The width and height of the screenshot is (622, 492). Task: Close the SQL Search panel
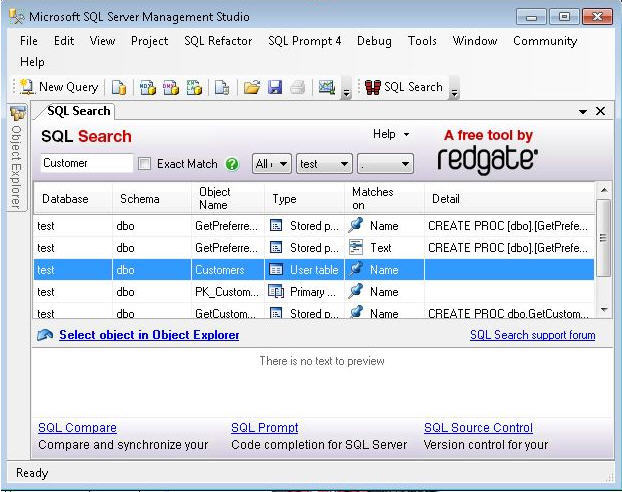[601, 111]
